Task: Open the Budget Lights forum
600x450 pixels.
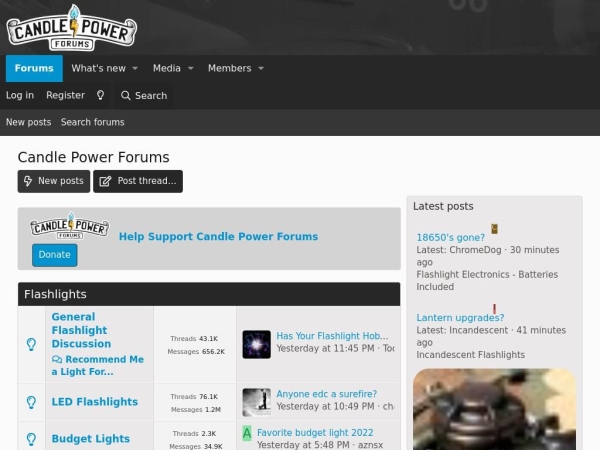Action: (91, 439)
